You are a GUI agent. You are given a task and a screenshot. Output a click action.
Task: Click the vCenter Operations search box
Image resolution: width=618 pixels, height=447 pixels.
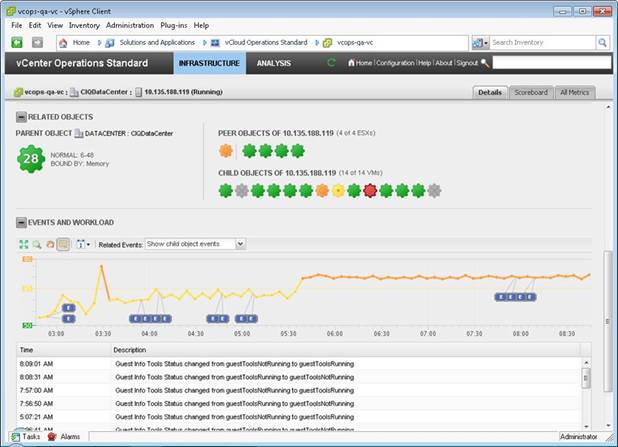coord(551,62)
